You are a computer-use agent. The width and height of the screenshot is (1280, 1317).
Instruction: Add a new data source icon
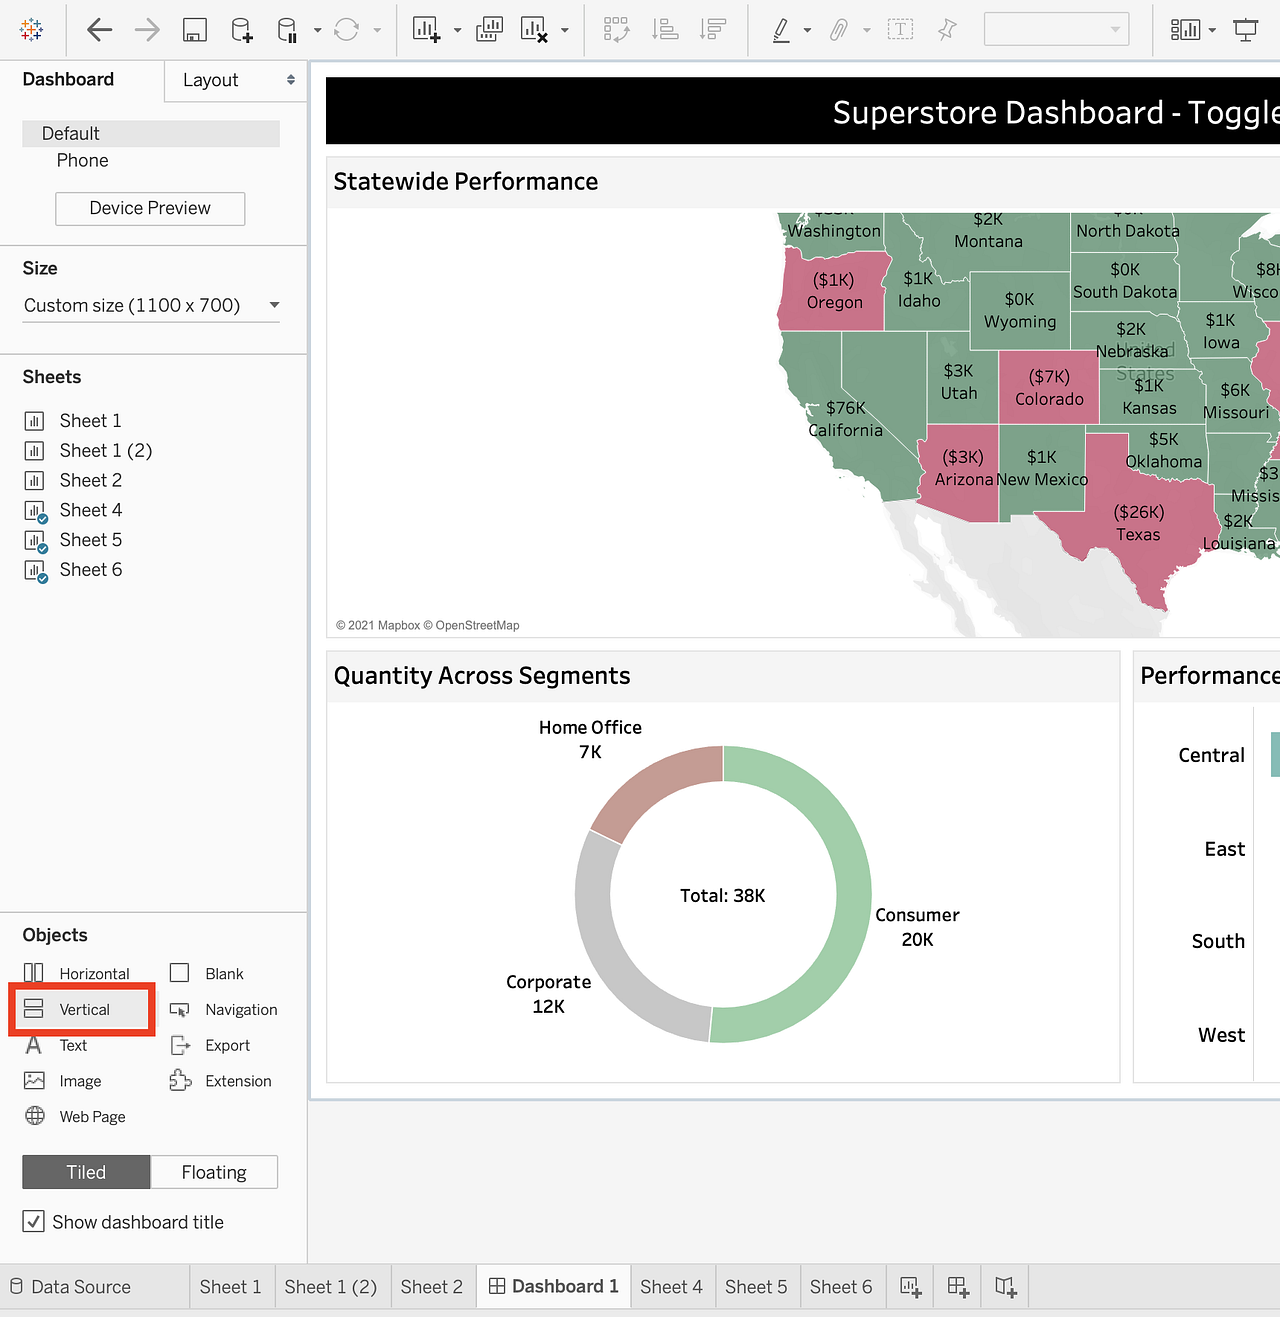click(242, 30)
